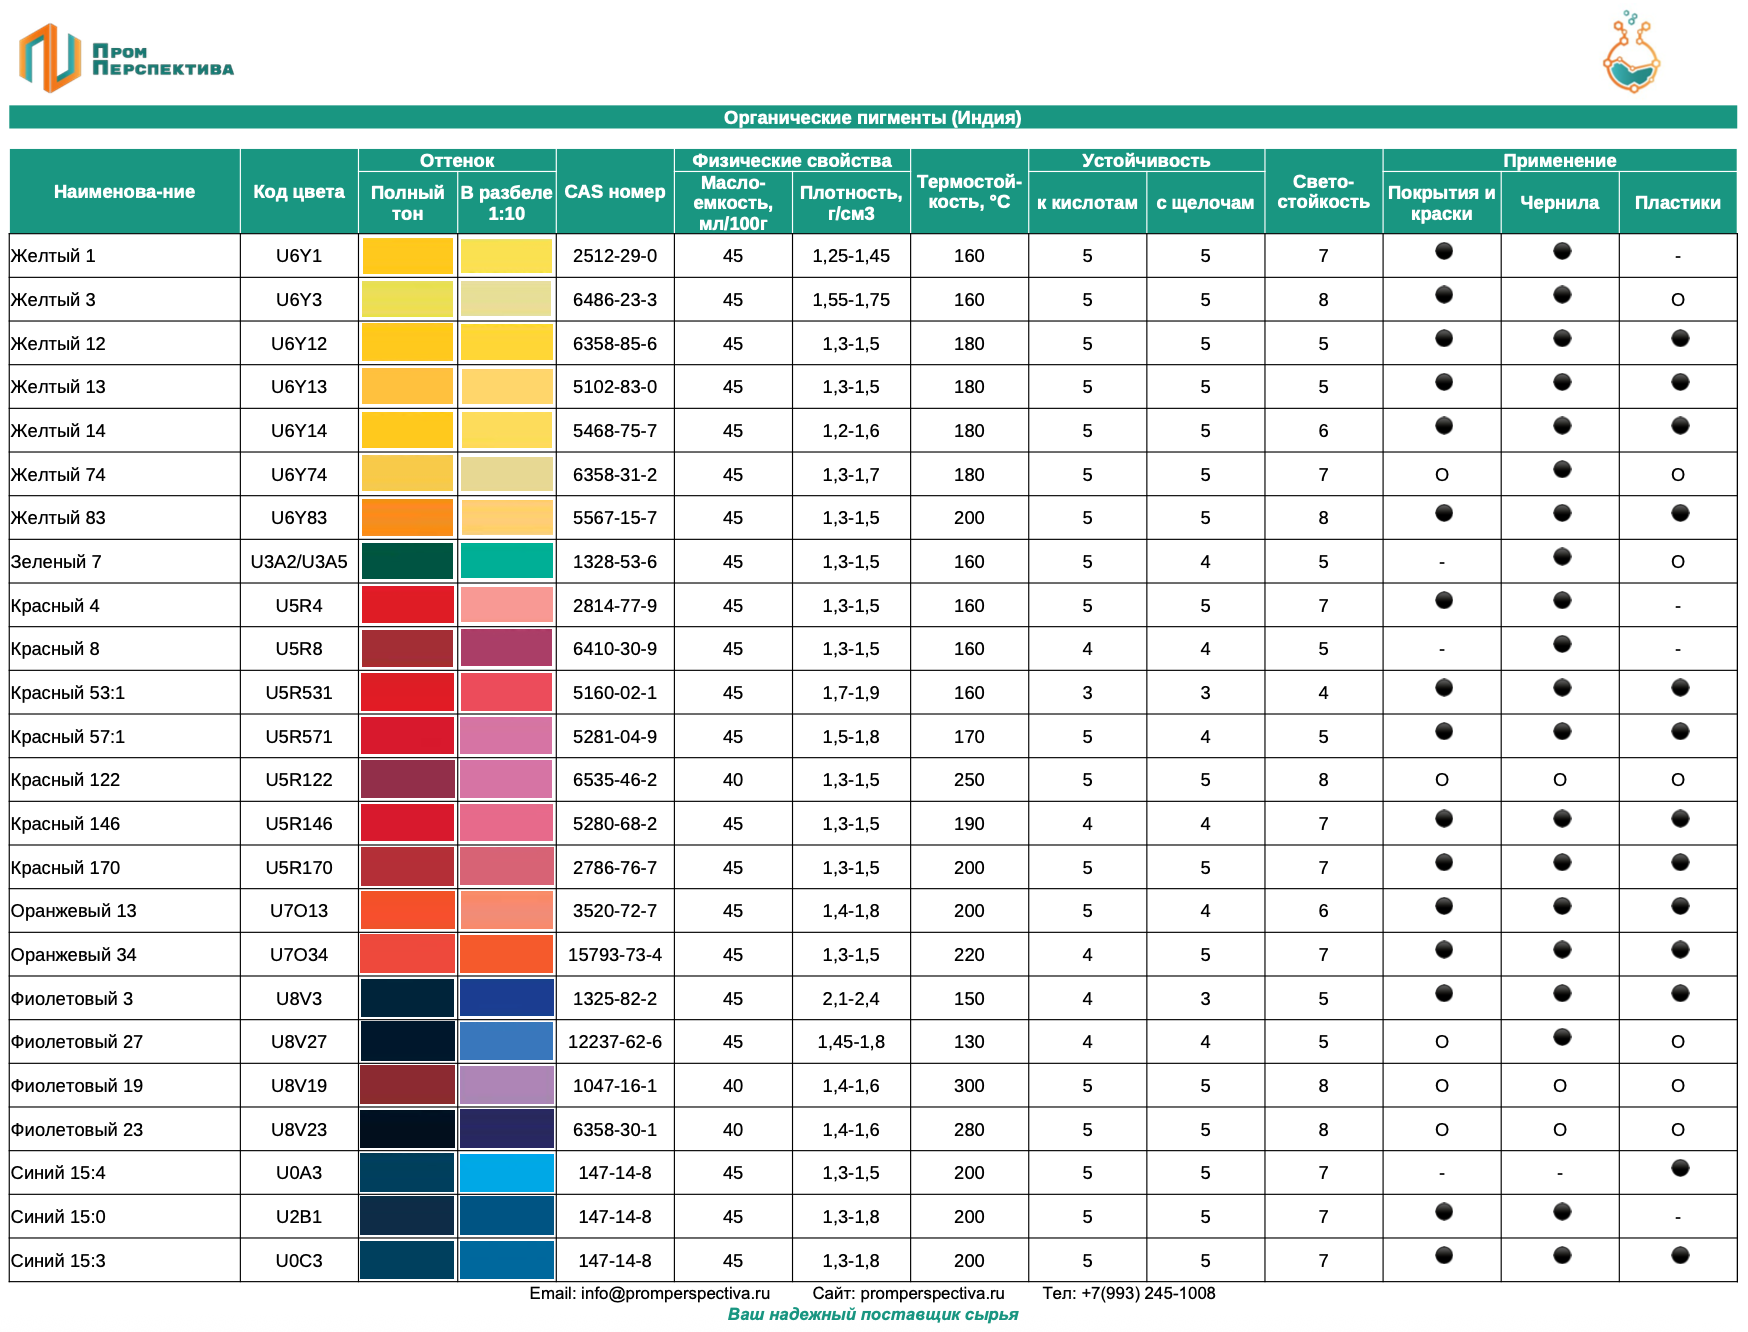Click the hollow Пластики circle for Желтый 3

[x=1677, y=300]
